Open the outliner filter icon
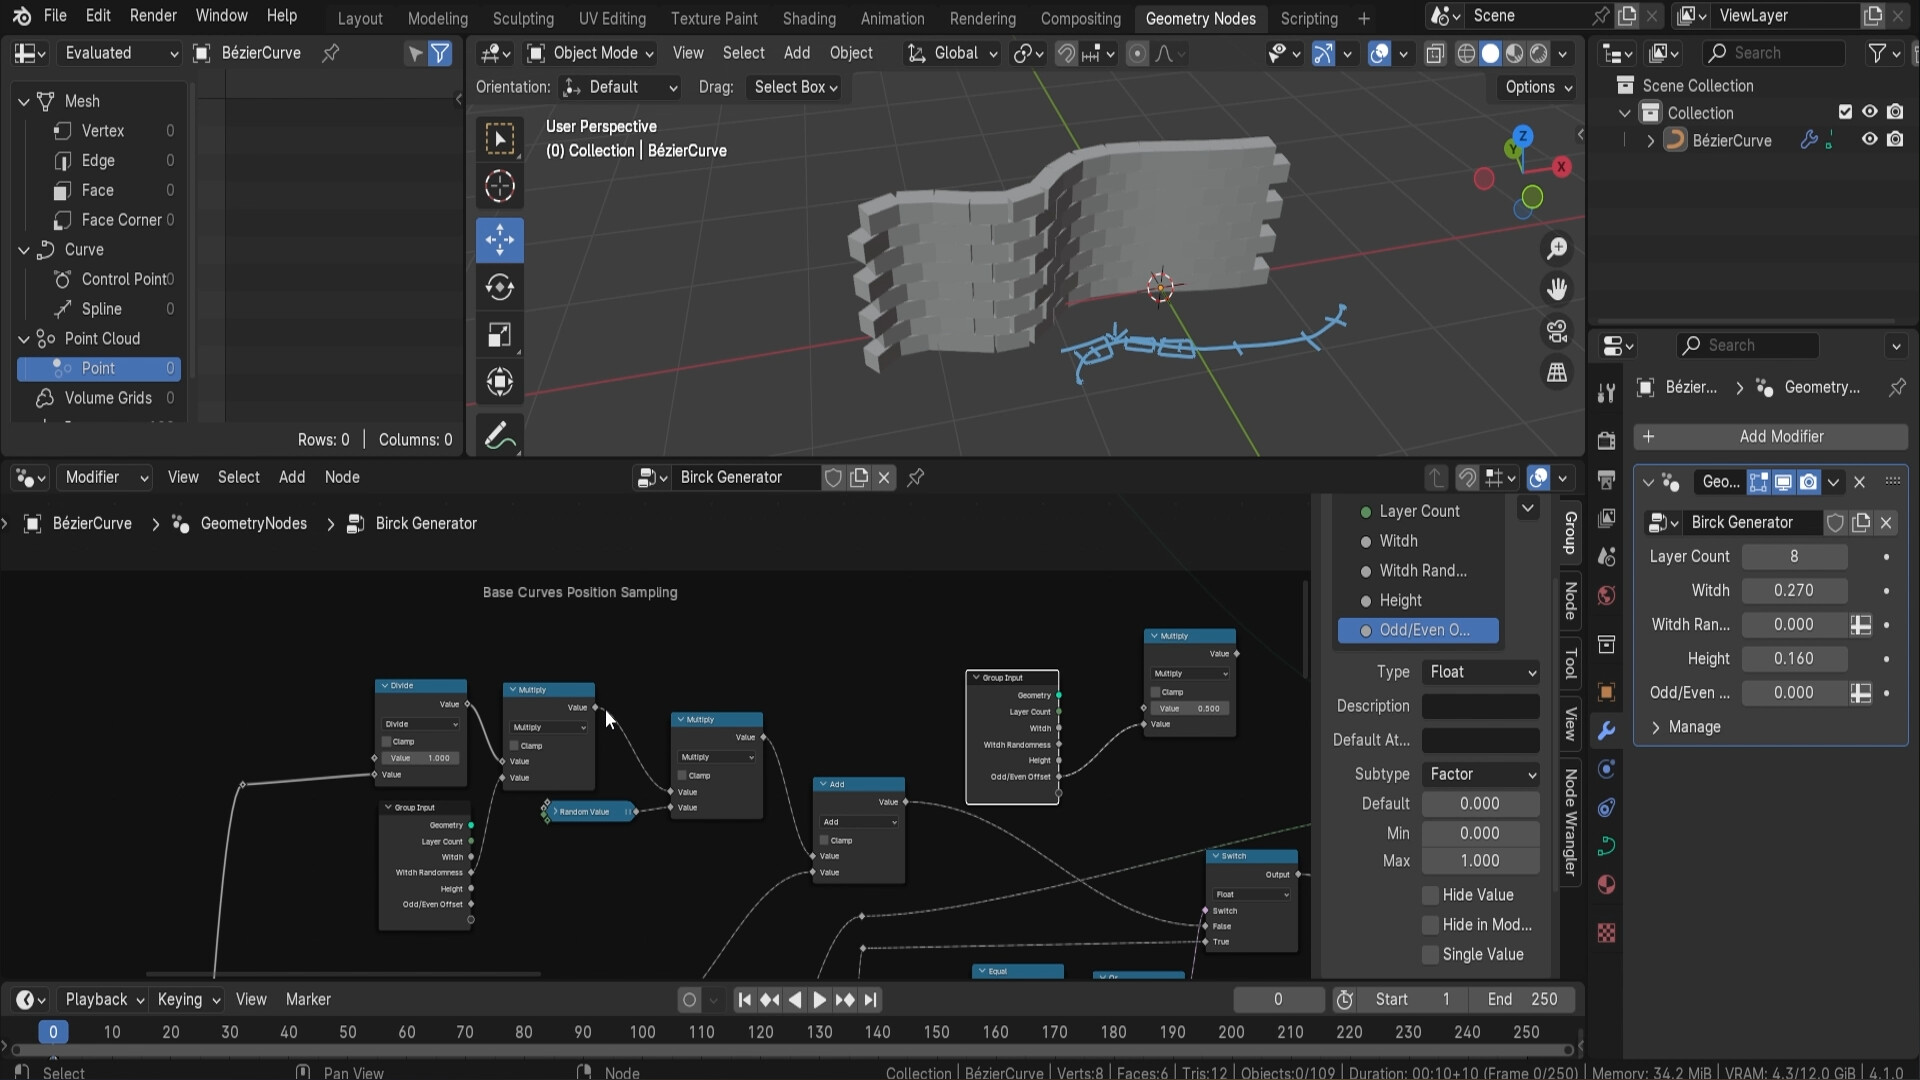This screenshot has width=1920, height=1080. coord(1885,53)
